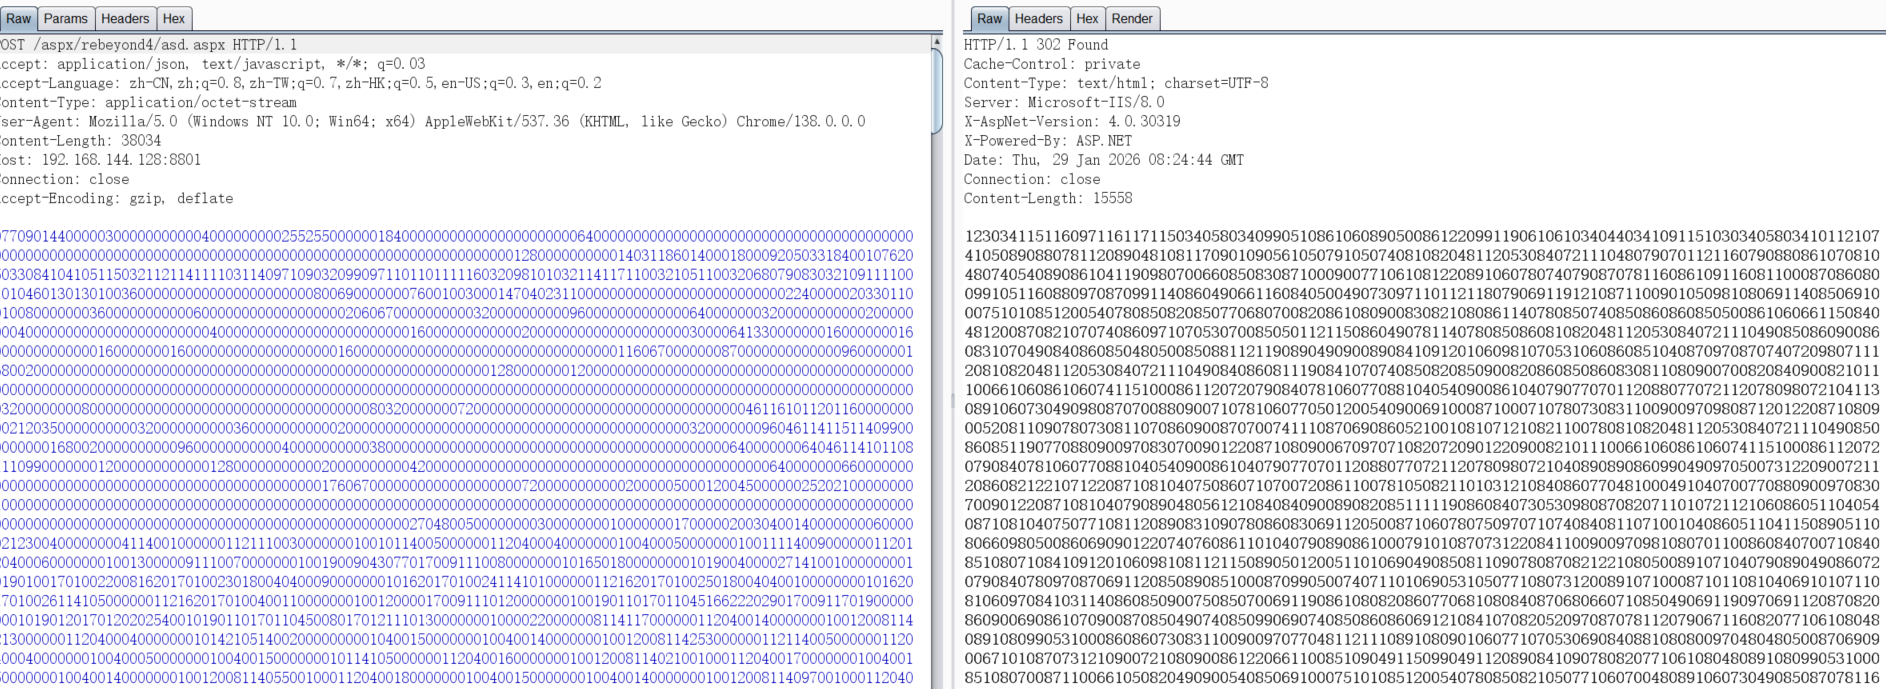Click the Accept-Encoding gzip, deflate line
This screenshot has height=689, width=1886.
pos(116,199)
